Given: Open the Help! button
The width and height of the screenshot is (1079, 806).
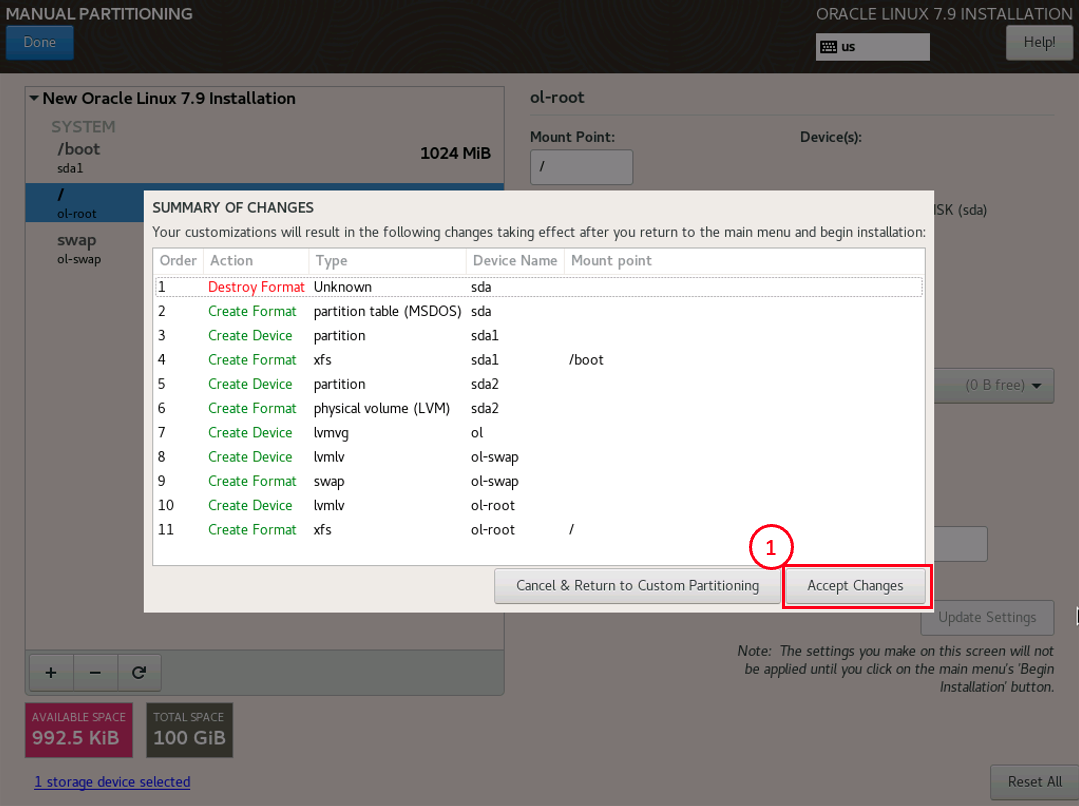Looking at the screenshot, I should tap(1039, 43).
